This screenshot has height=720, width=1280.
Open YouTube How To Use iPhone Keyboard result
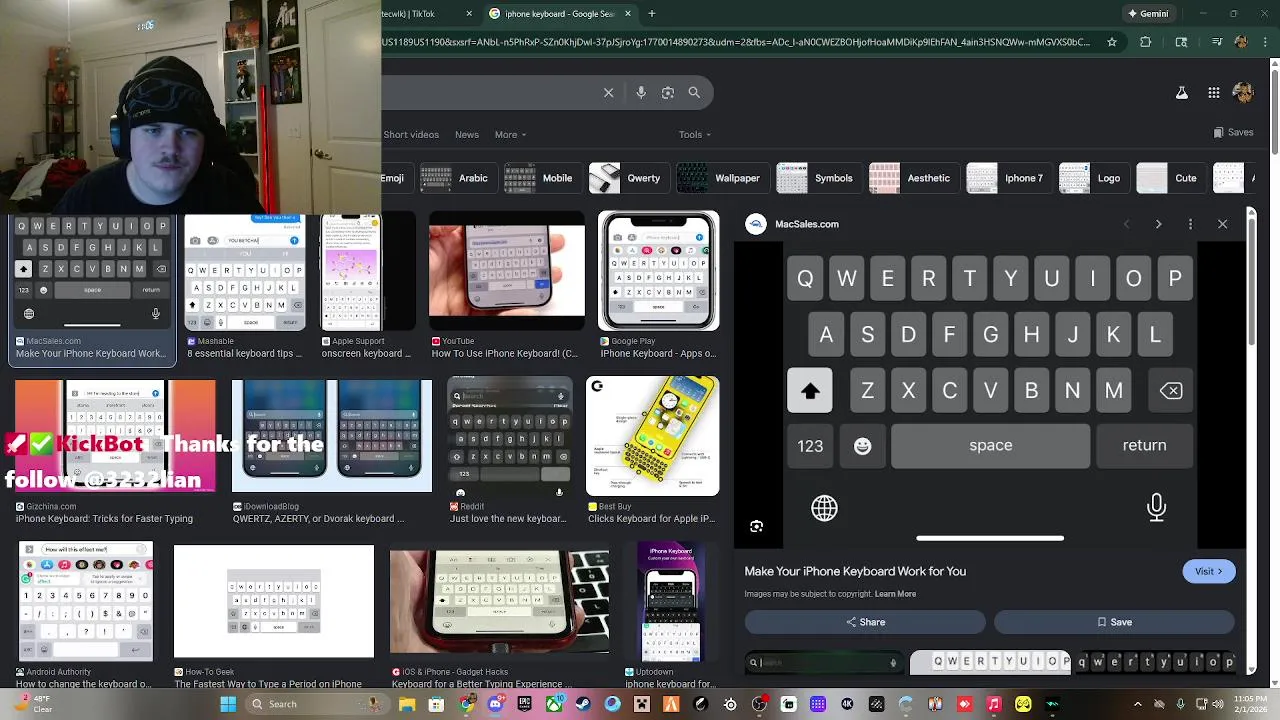(507, 285)
